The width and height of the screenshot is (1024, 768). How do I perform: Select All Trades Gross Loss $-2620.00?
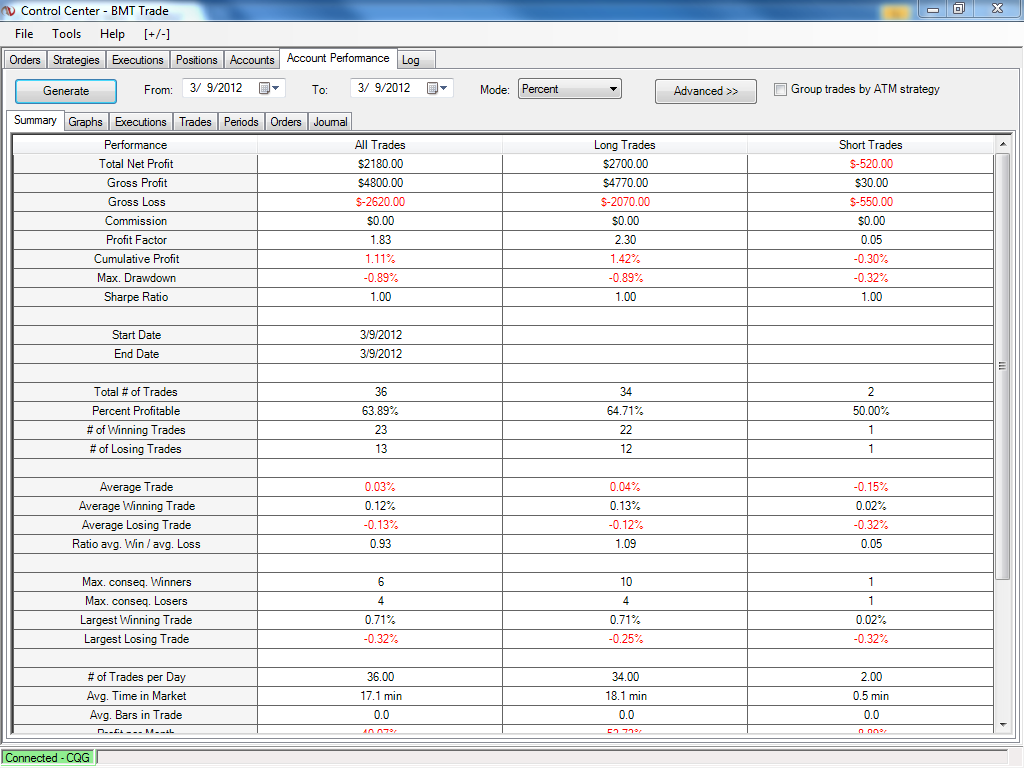click(x=380, y=202)
